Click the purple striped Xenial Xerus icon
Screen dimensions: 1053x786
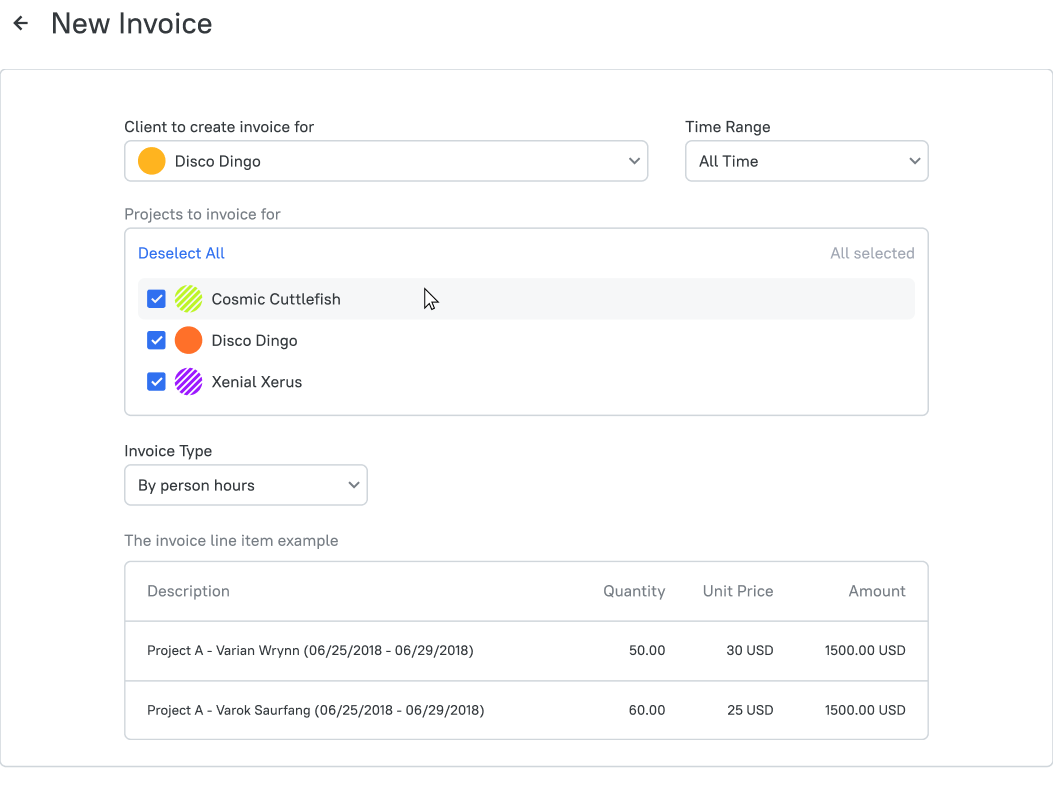point(189,382)
